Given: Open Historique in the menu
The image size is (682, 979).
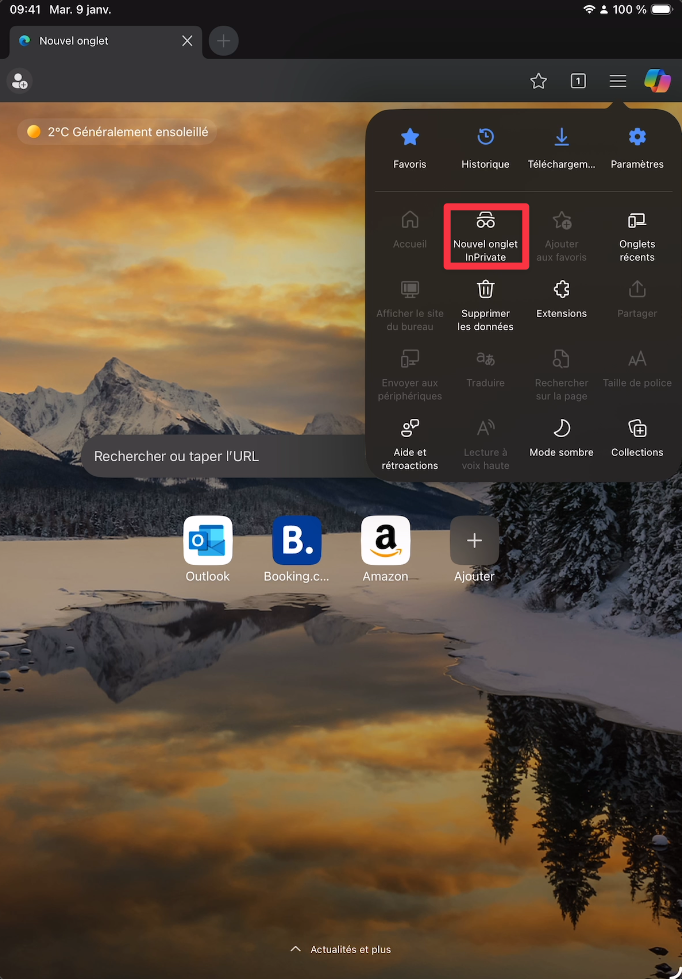Looking at the screenshot, I should [485, 148].
